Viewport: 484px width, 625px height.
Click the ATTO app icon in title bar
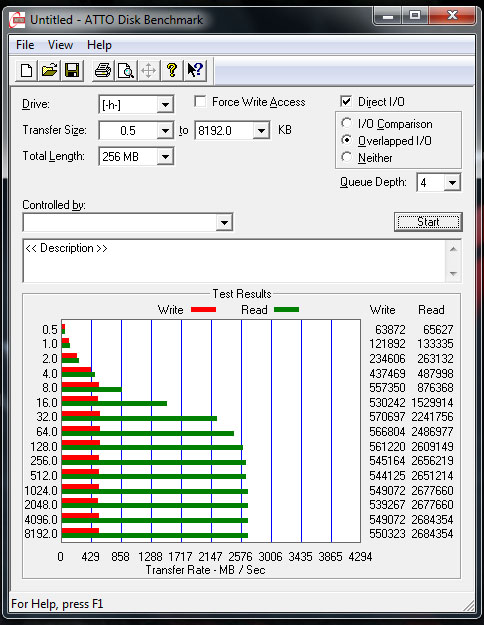pos(17,20)
